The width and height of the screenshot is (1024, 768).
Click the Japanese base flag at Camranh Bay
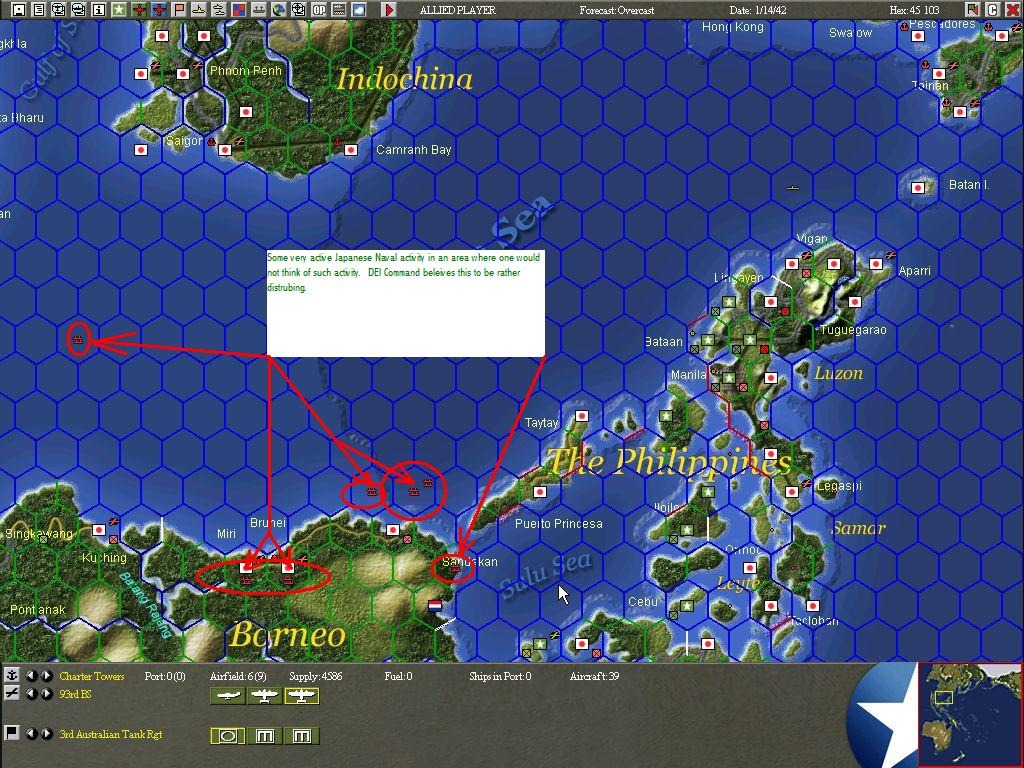[x=351, y=150]
